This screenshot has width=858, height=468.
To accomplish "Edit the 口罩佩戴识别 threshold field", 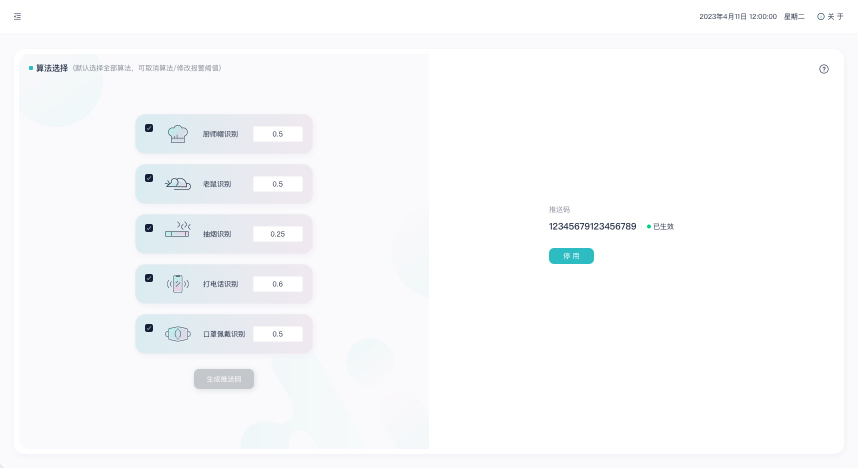I will (278, 334).
